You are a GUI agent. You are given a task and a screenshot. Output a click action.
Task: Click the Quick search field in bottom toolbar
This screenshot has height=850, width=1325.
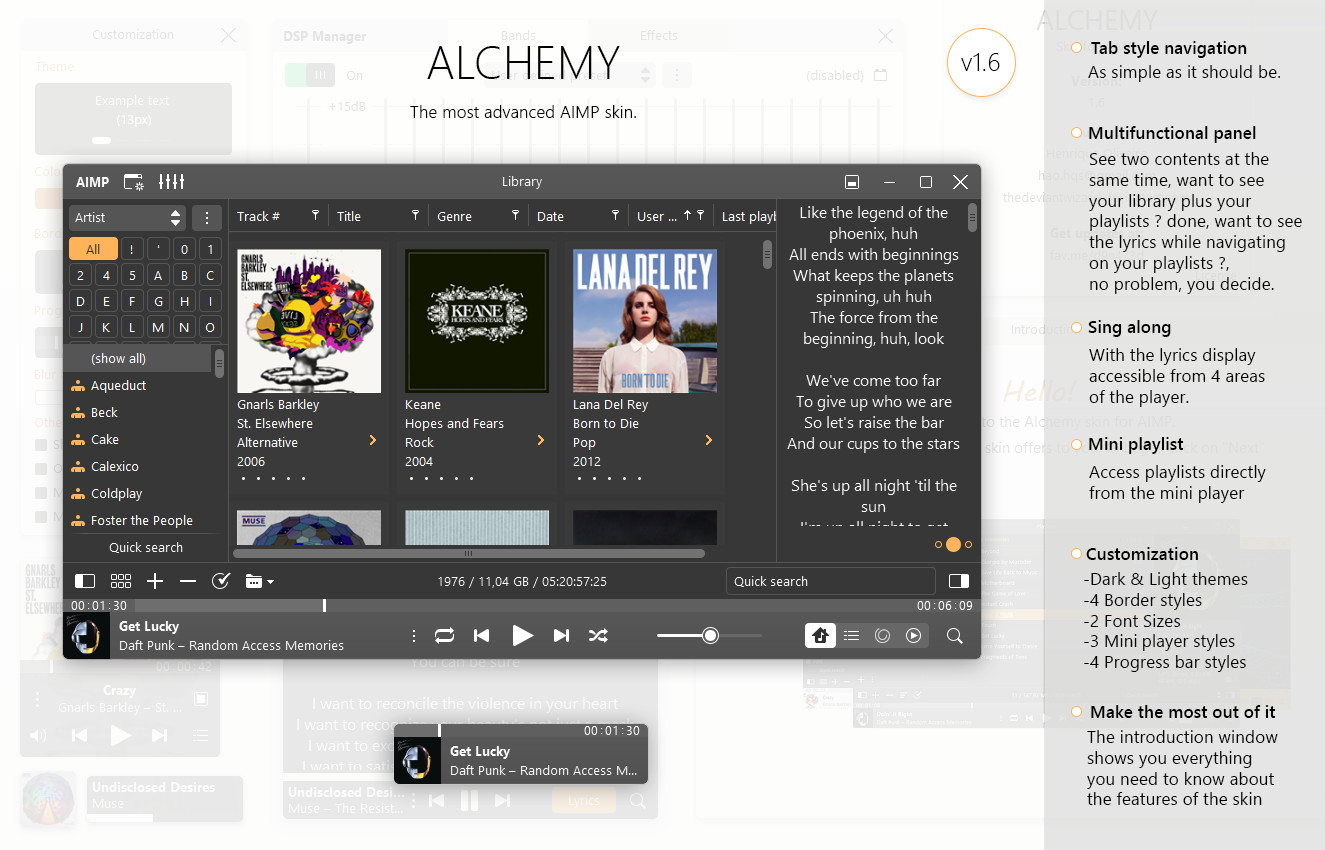click(830, 581)
